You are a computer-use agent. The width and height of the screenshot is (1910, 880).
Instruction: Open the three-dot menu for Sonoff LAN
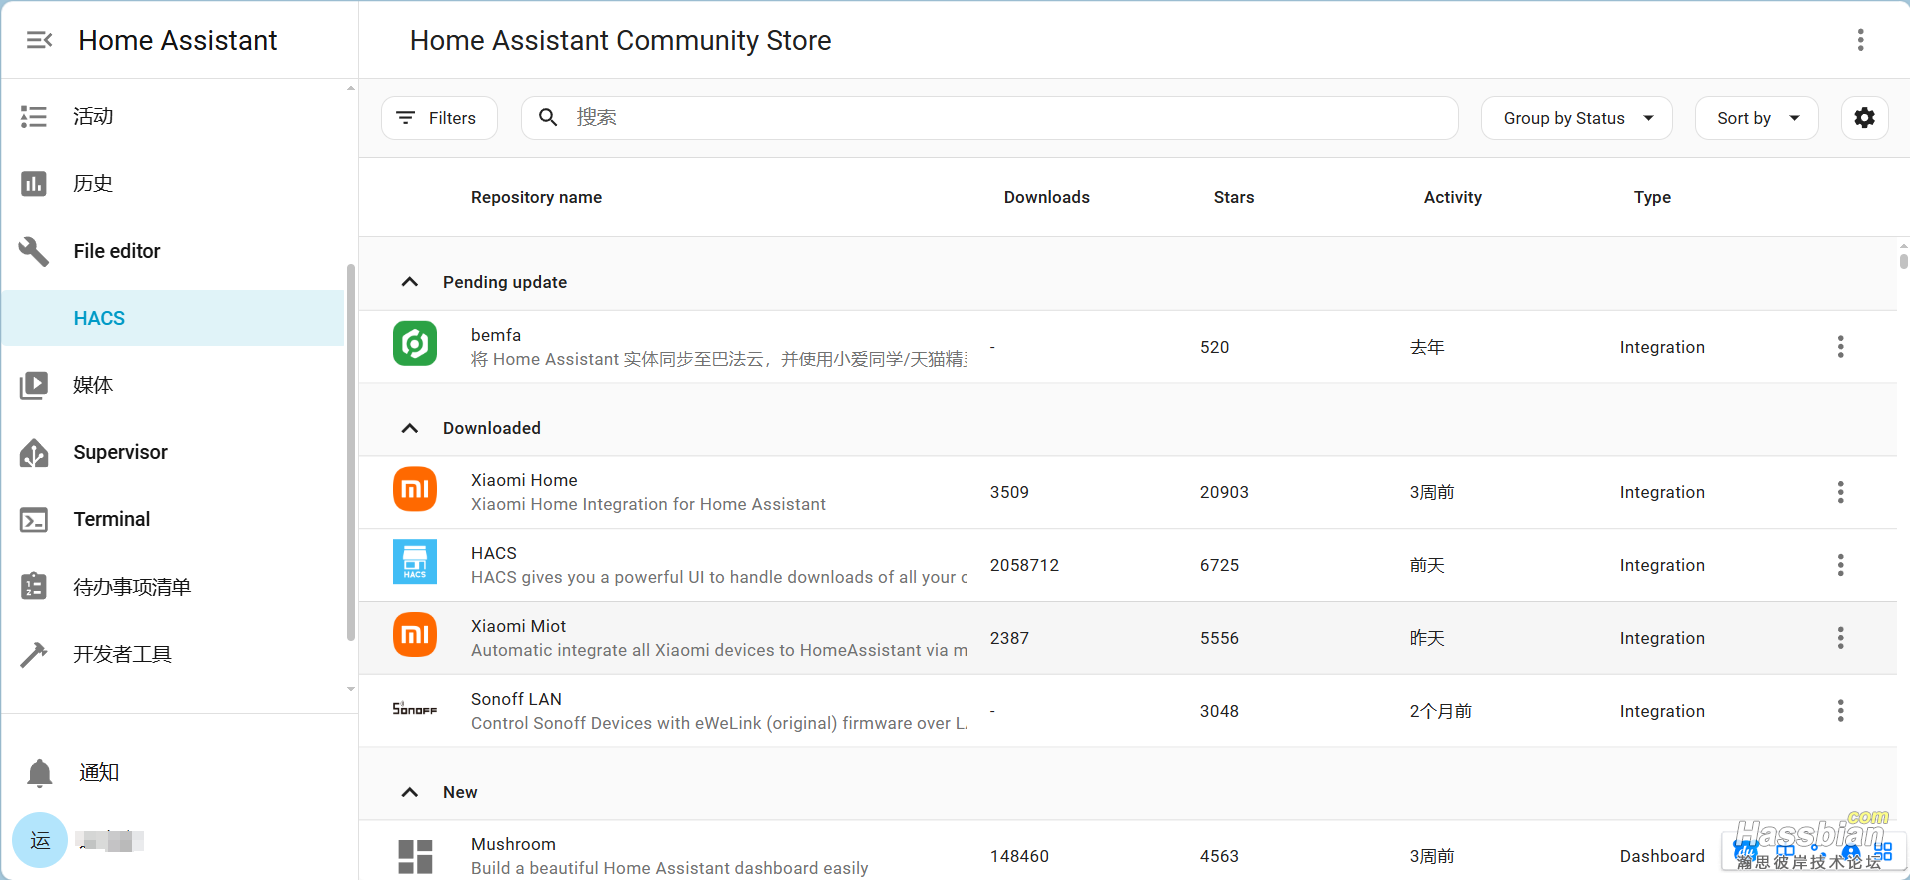[1840, 711]
